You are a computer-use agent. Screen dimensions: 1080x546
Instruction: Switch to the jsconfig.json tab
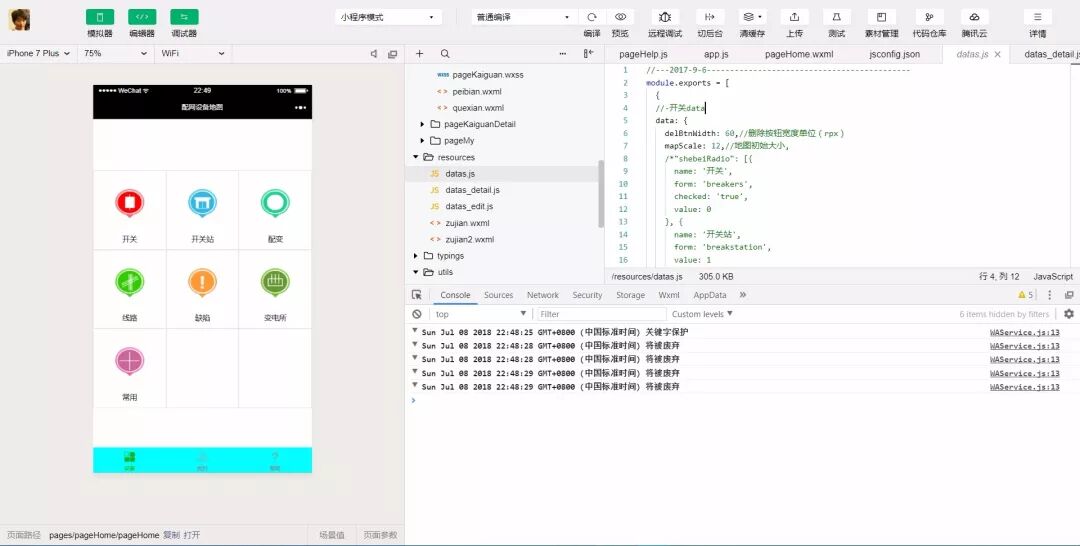894,54
